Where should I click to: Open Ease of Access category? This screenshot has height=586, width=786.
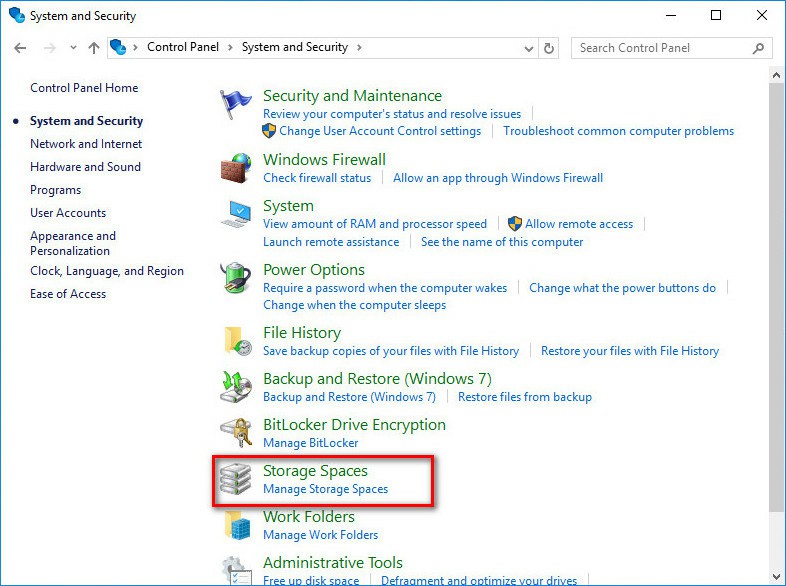pos(68,294)
